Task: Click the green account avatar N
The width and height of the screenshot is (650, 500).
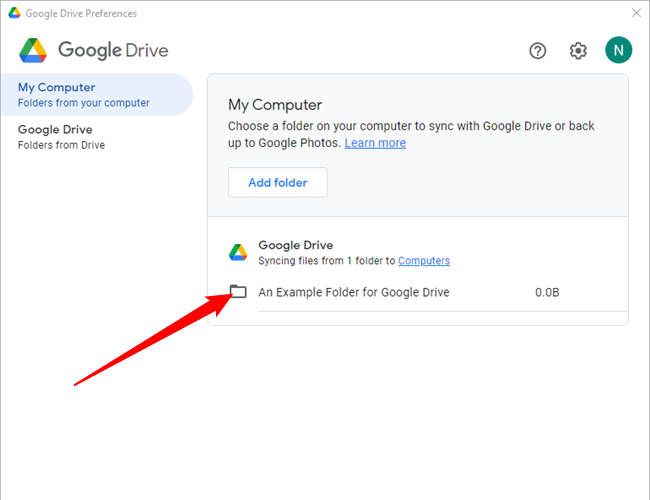Action: 618,51
